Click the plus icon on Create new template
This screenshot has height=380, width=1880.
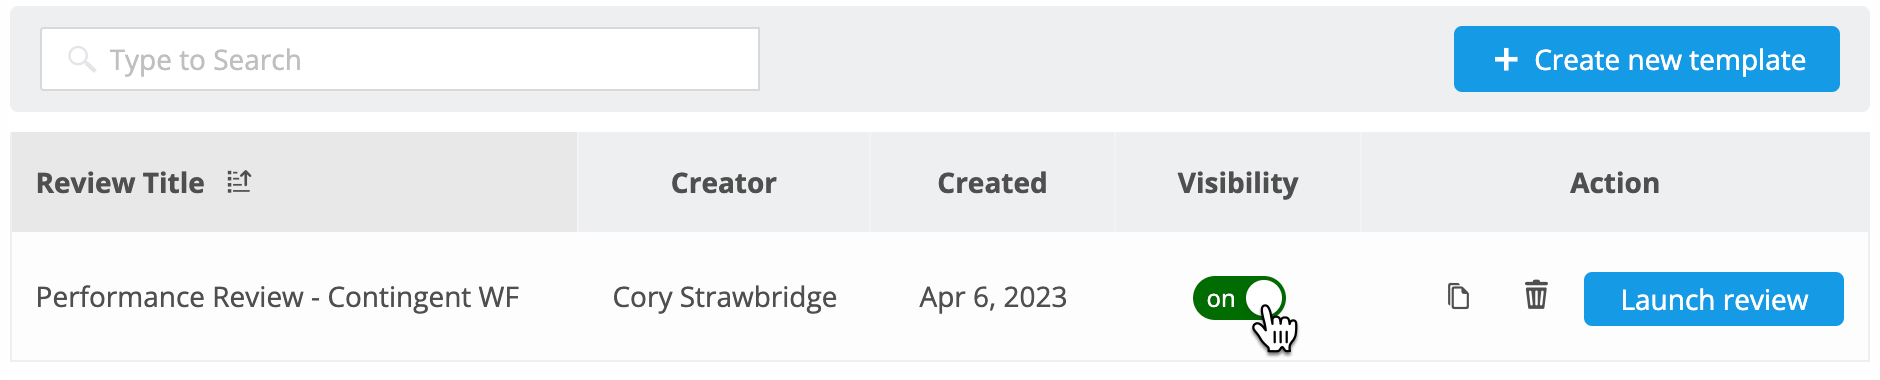coord(1506,60)
